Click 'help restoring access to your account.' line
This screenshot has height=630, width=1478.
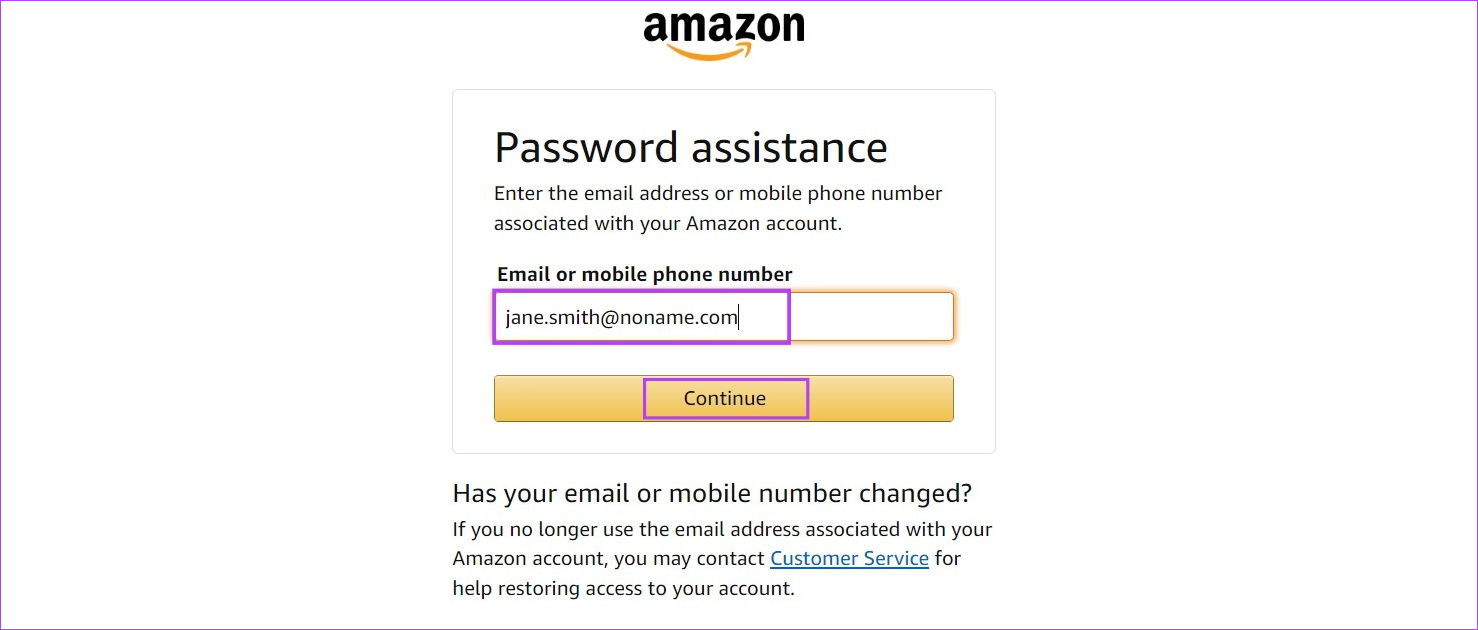623,588
